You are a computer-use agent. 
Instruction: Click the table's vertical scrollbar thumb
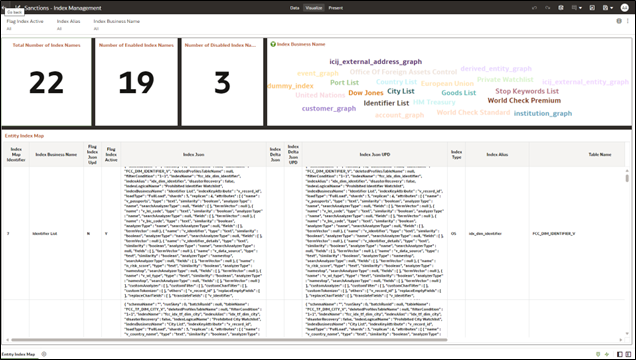coord(627,178)
